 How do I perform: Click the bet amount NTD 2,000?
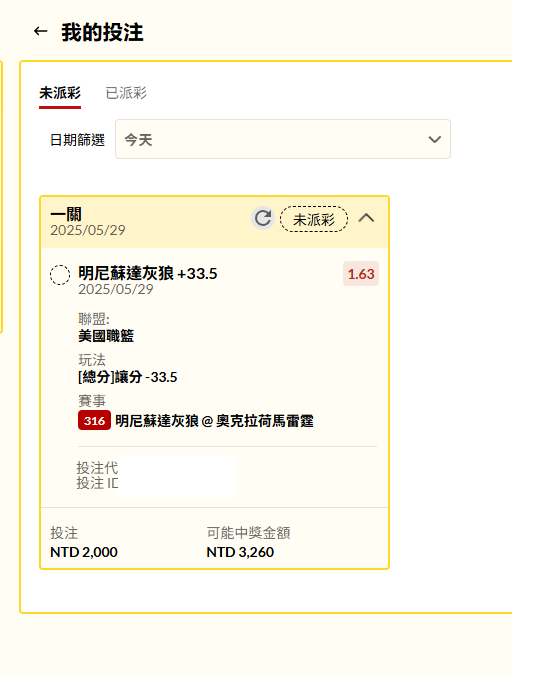(x=84, y=552)
